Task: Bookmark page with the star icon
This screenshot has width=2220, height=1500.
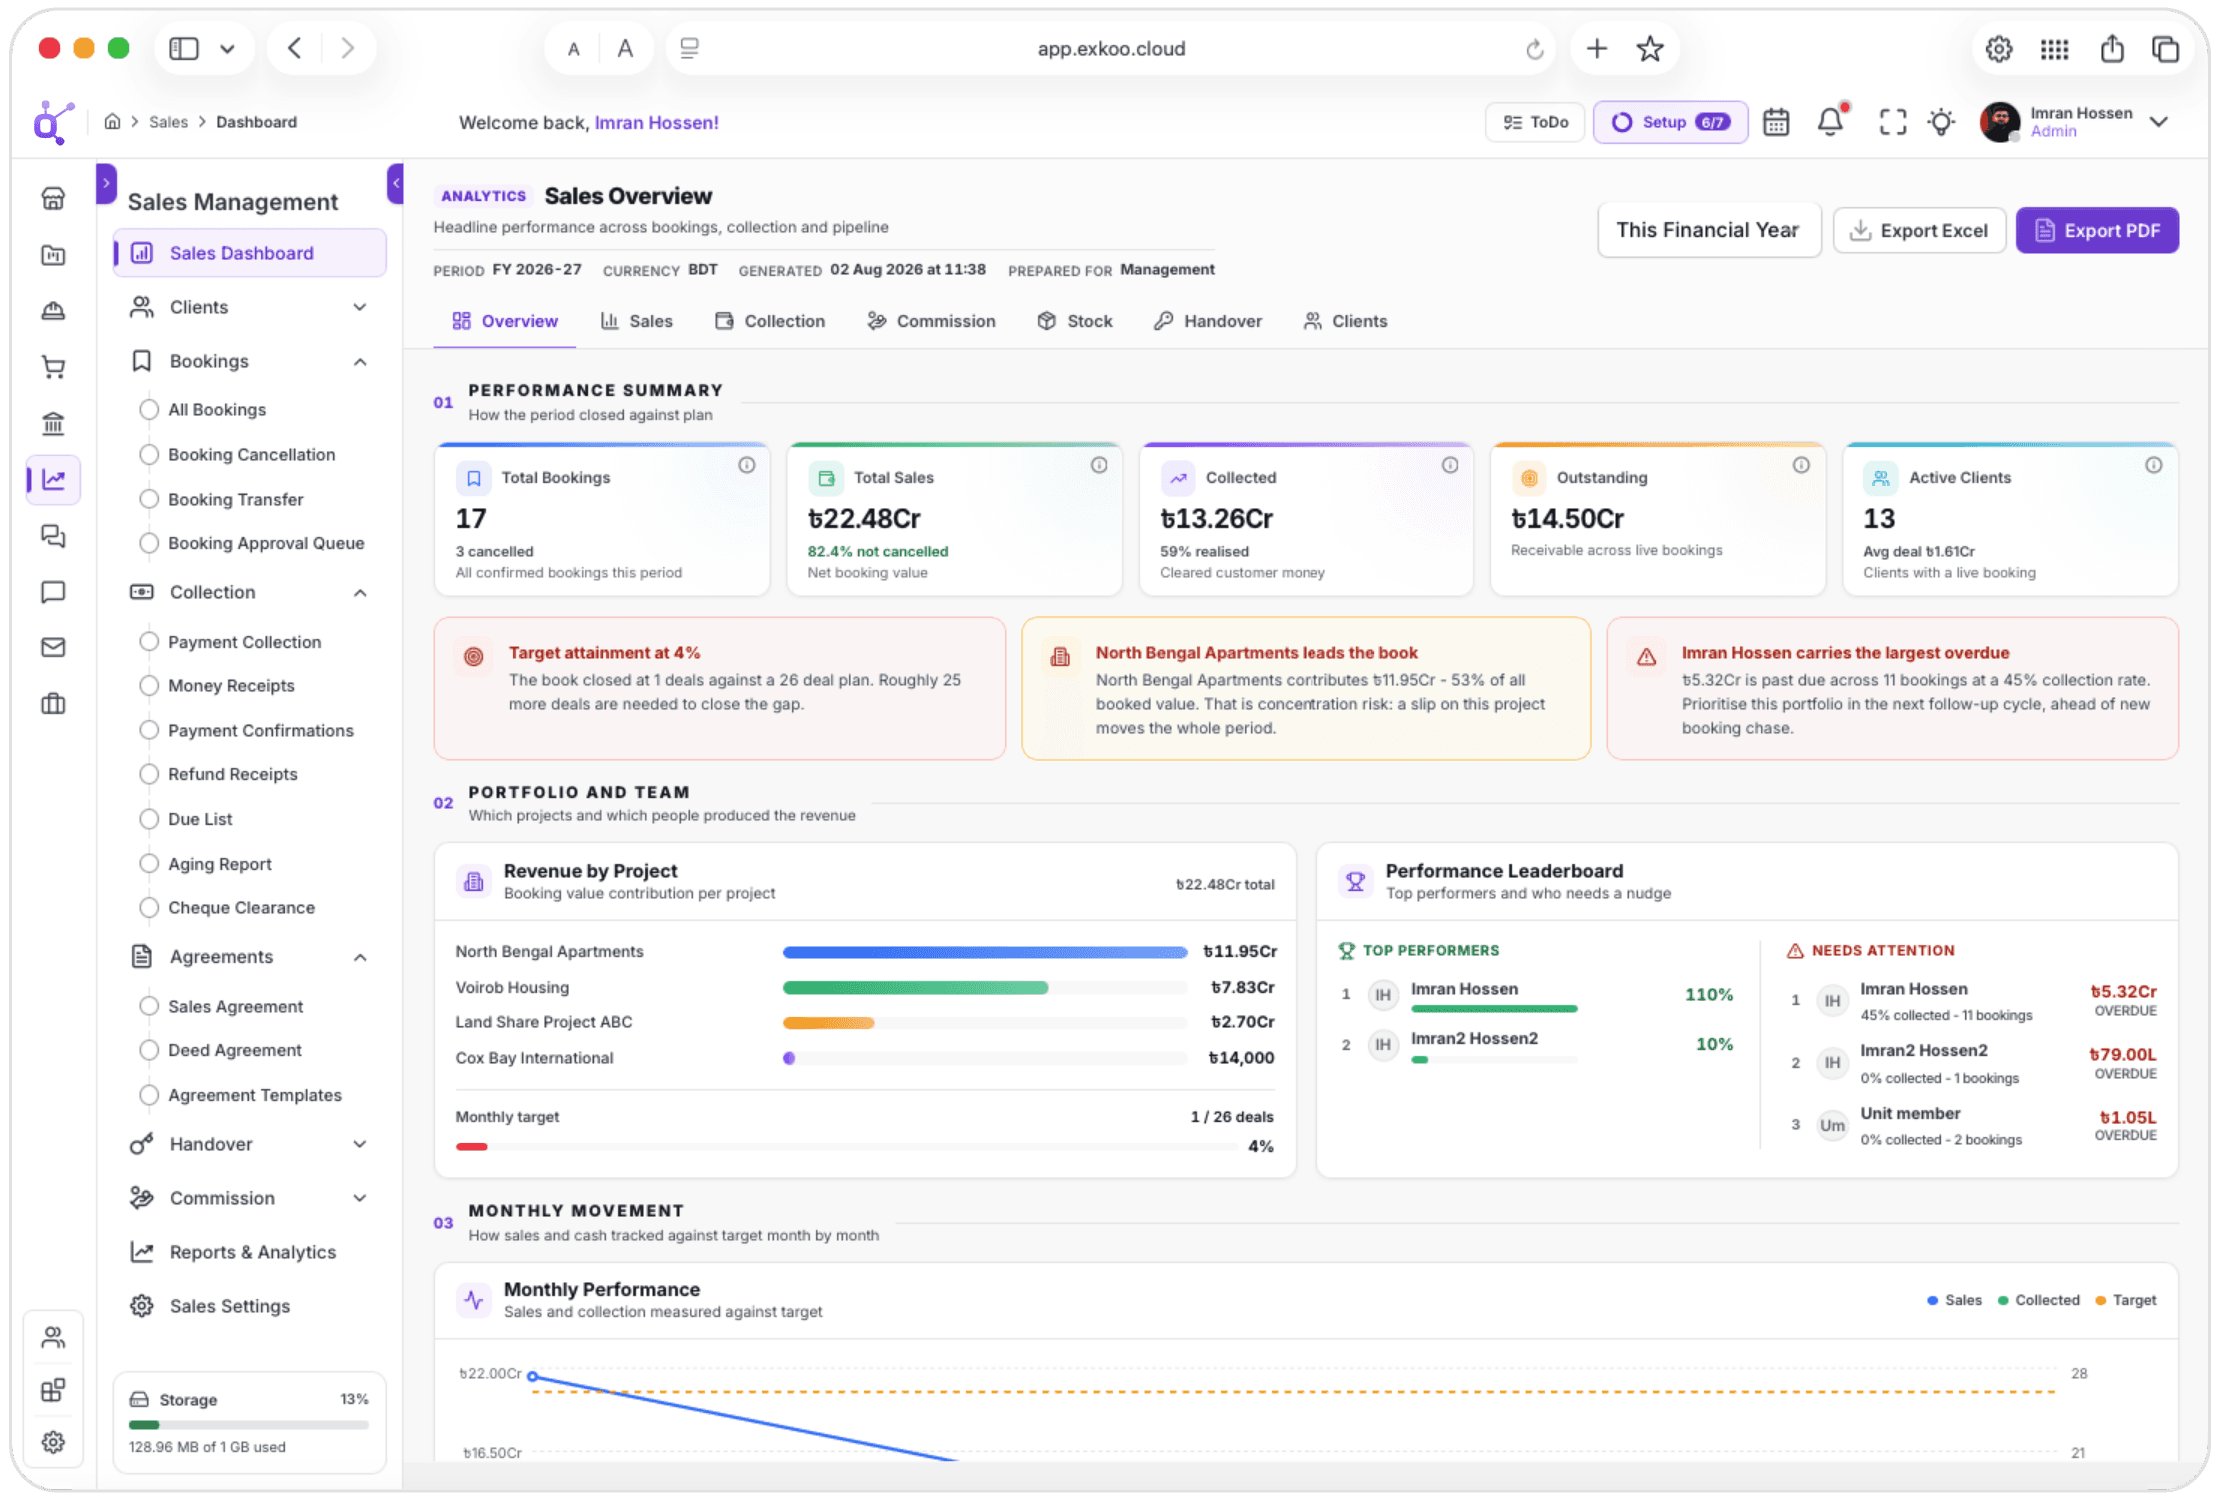Action: pos(1650,48)
